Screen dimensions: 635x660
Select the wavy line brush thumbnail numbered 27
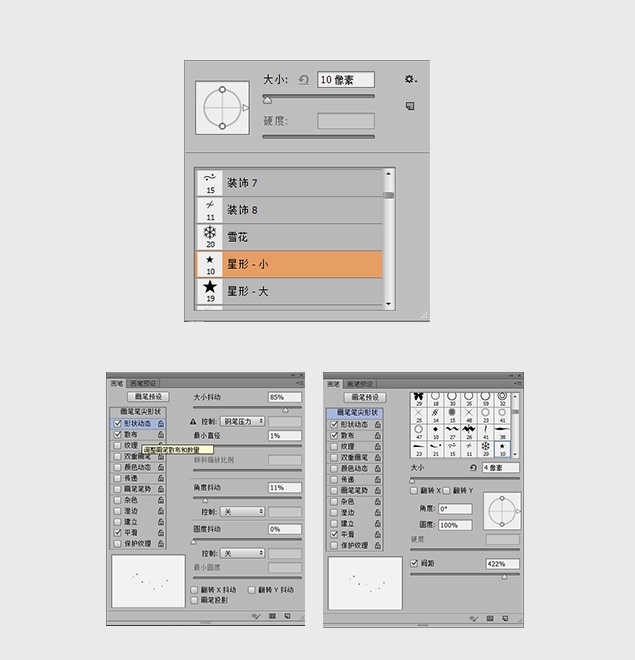(x=452, y=432)
